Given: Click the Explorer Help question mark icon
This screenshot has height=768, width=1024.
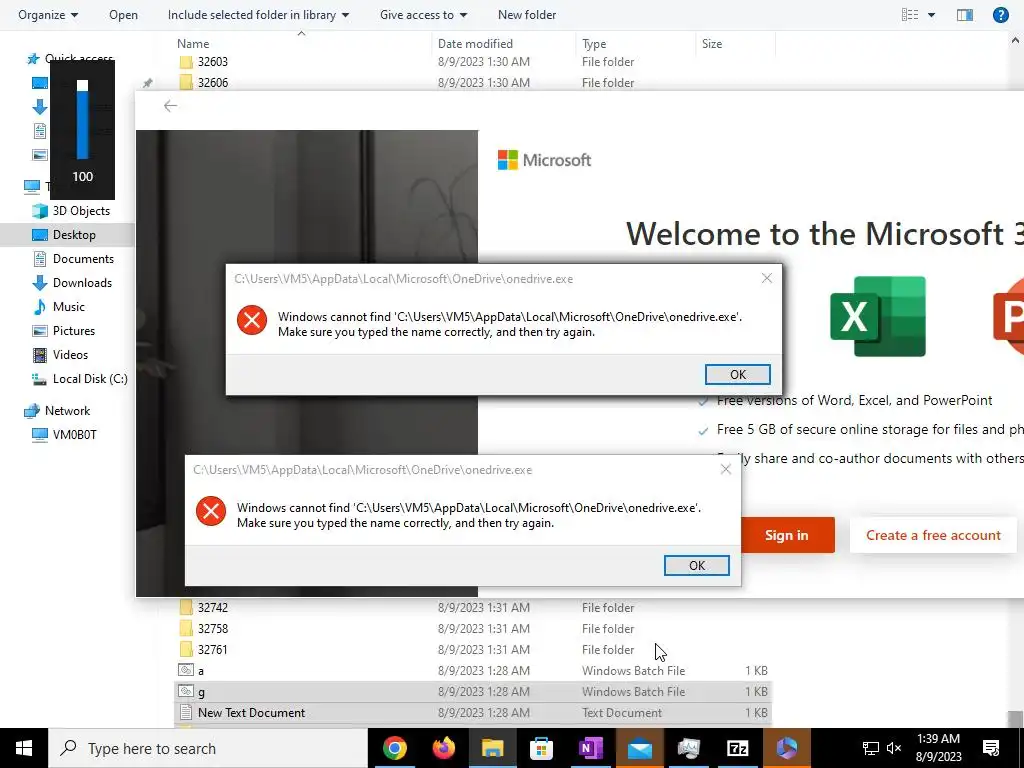Looking at the screenshot, I should (x=1000, y=14).
